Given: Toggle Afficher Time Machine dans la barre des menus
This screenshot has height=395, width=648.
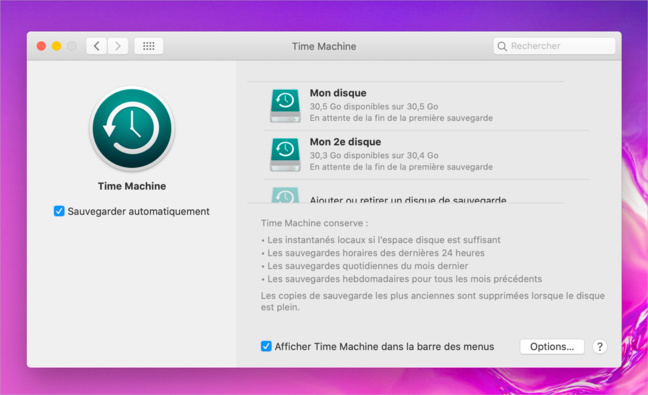Looking at the screenshot, I should 266,346.
